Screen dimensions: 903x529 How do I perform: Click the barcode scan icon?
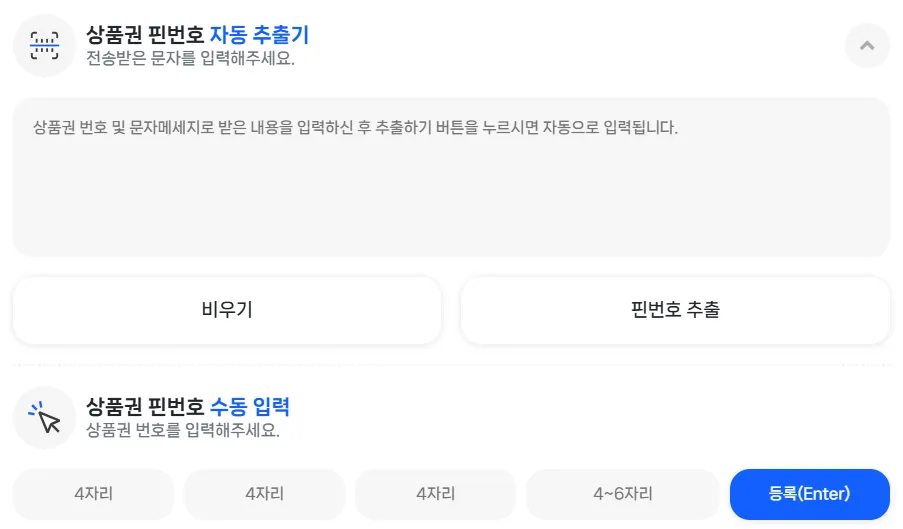pos(45,45)
